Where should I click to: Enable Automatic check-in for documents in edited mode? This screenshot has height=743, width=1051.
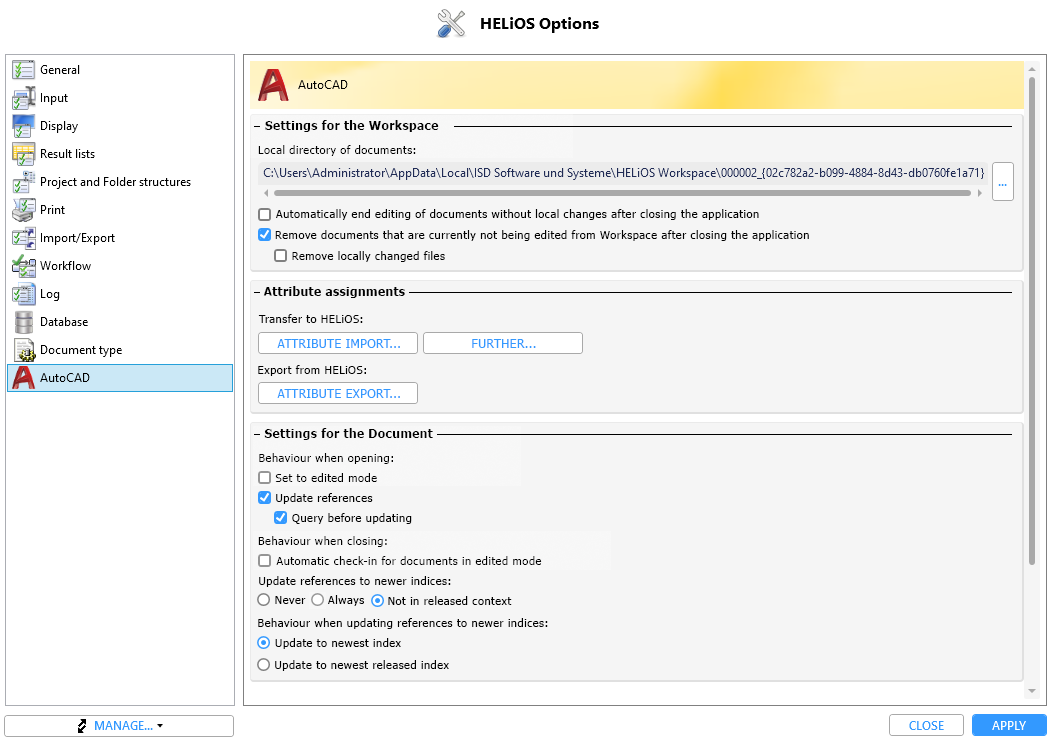pyautogui.click(x=265, y=561)
